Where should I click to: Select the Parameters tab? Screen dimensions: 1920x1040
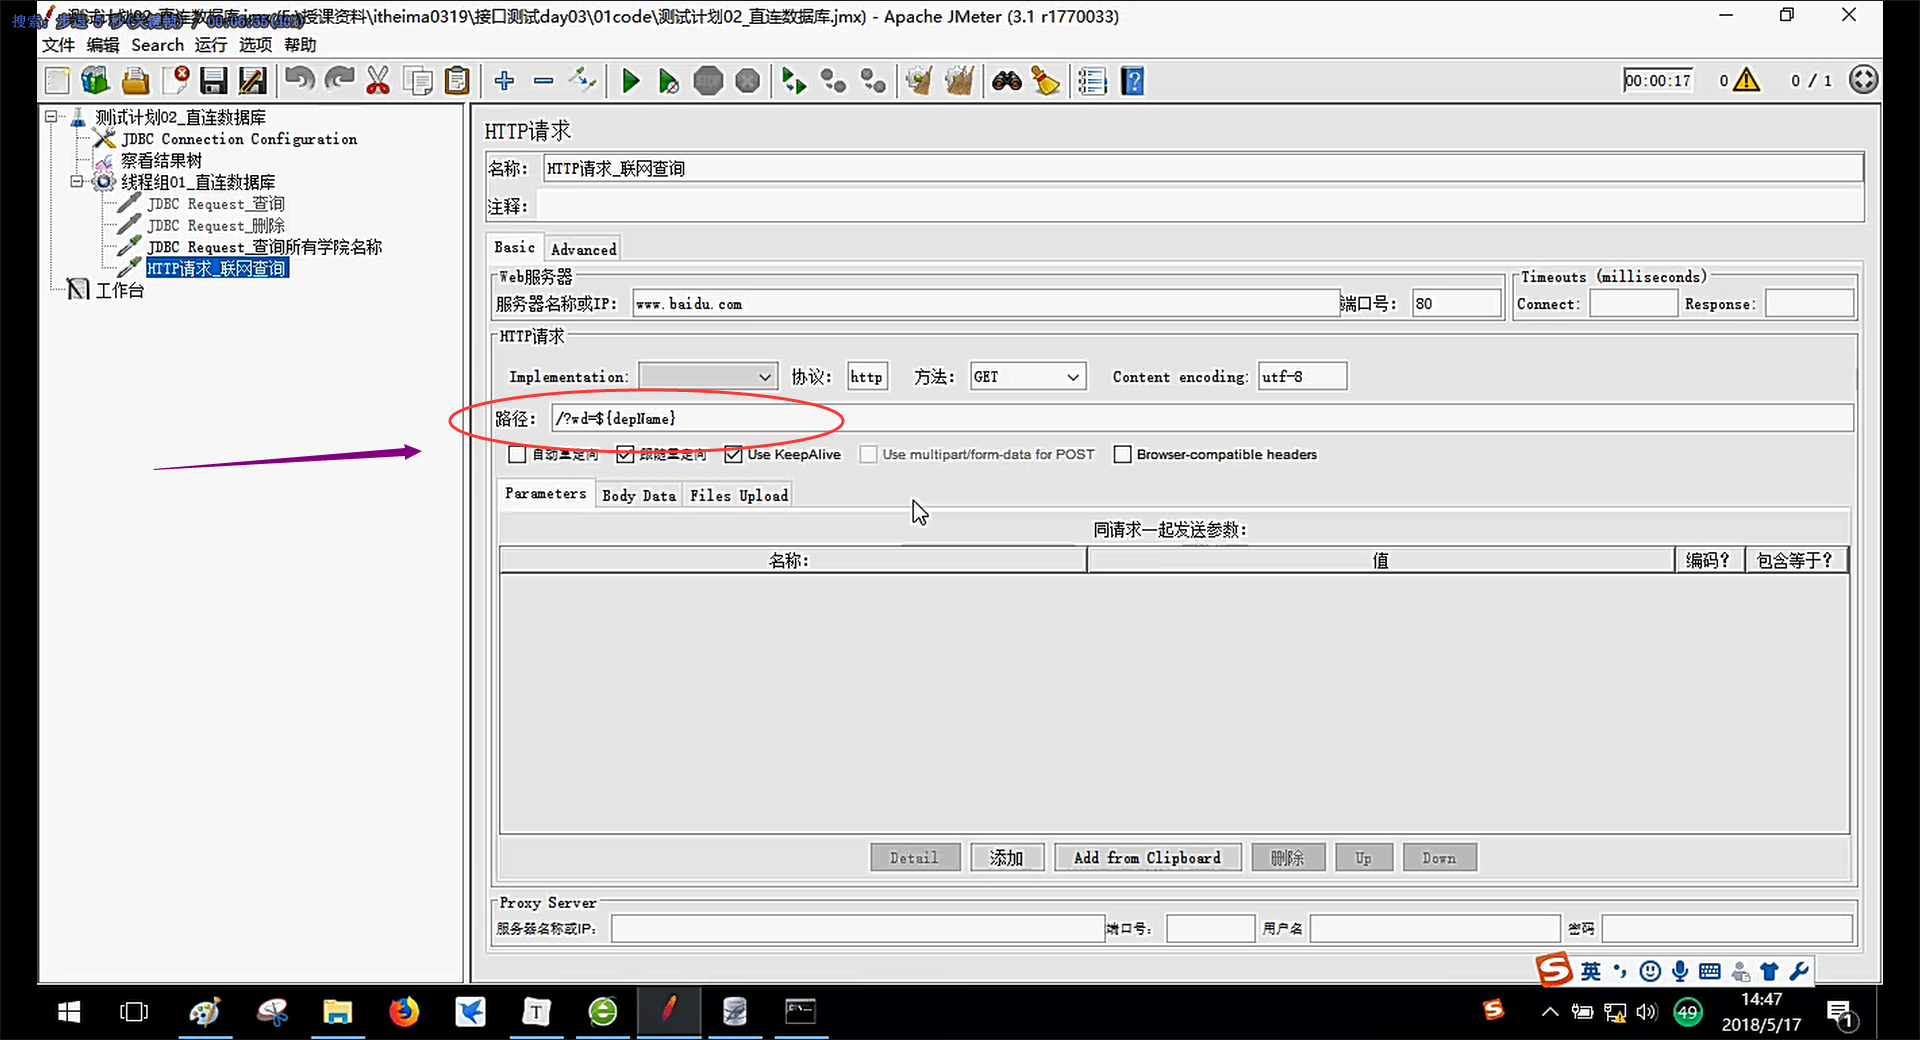click(x=545, y=494)
